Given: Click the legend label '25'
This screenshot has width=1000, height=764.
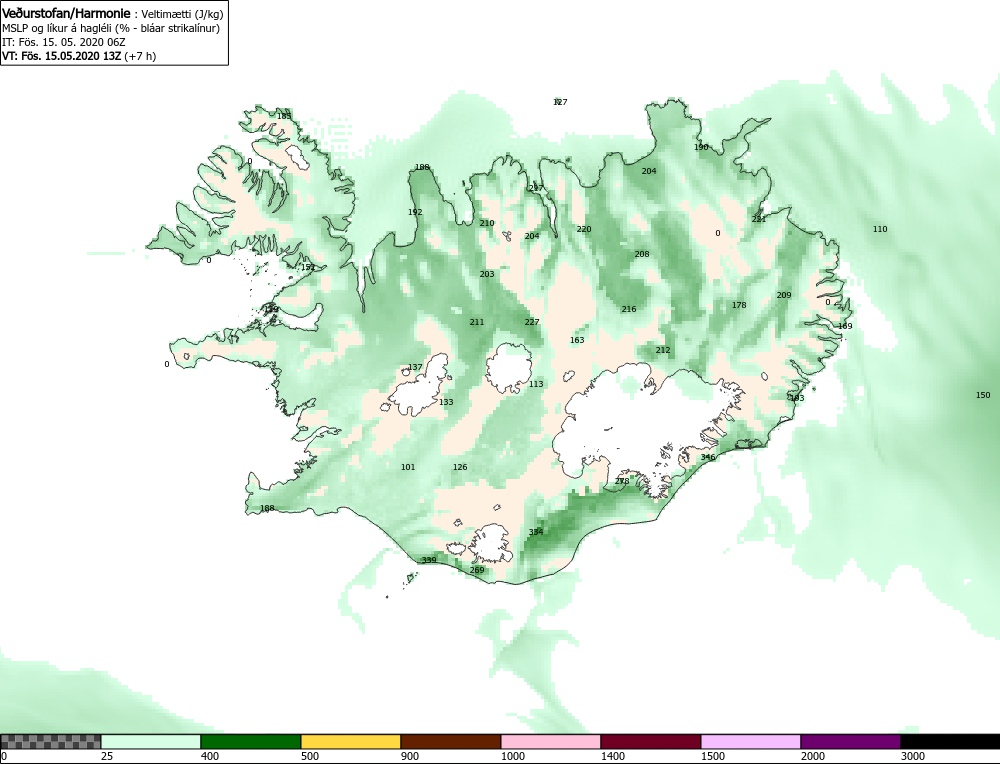Looking at the screenshot, I should pos(107,756).
